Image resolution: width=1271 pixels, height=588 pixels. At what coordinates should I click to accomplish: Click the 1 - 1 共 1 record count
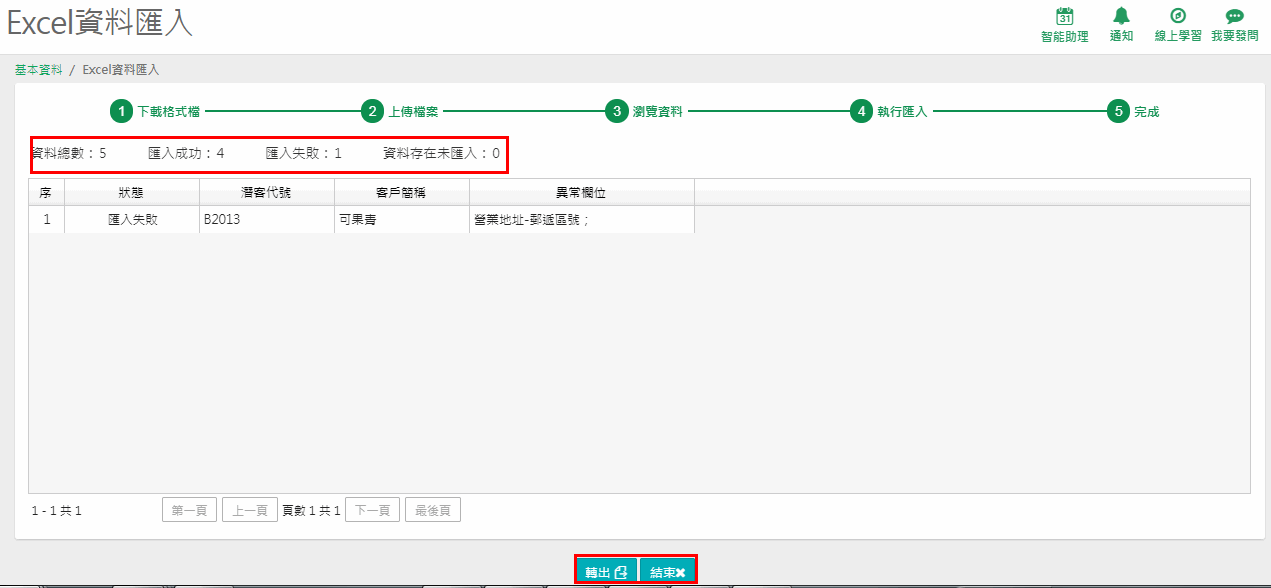57,511
